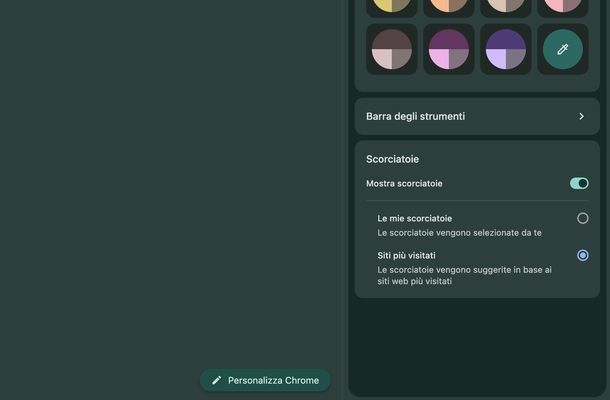Select the Le mie scorciatoie radio button
This screenshot has width=610, height=400.
[x=583, y=218]
